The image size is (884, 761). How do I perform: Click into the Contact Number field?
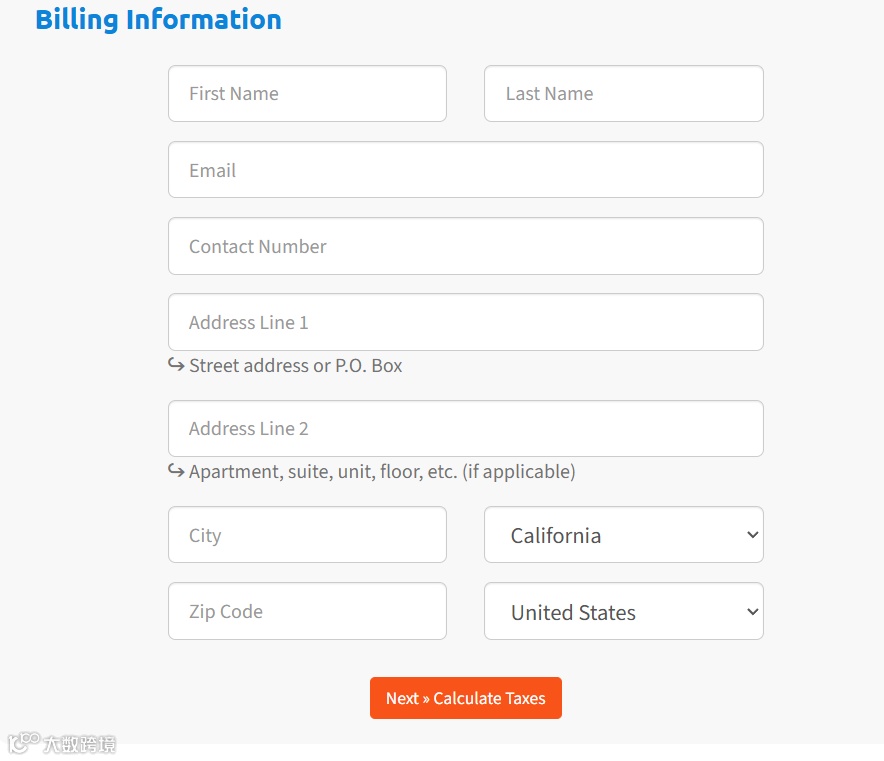465,246
